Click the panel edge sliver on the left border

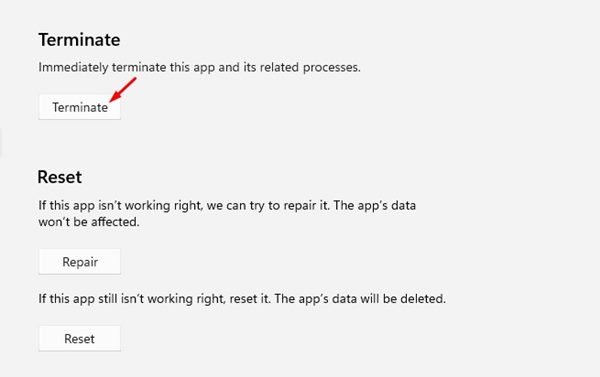point(1,143)
